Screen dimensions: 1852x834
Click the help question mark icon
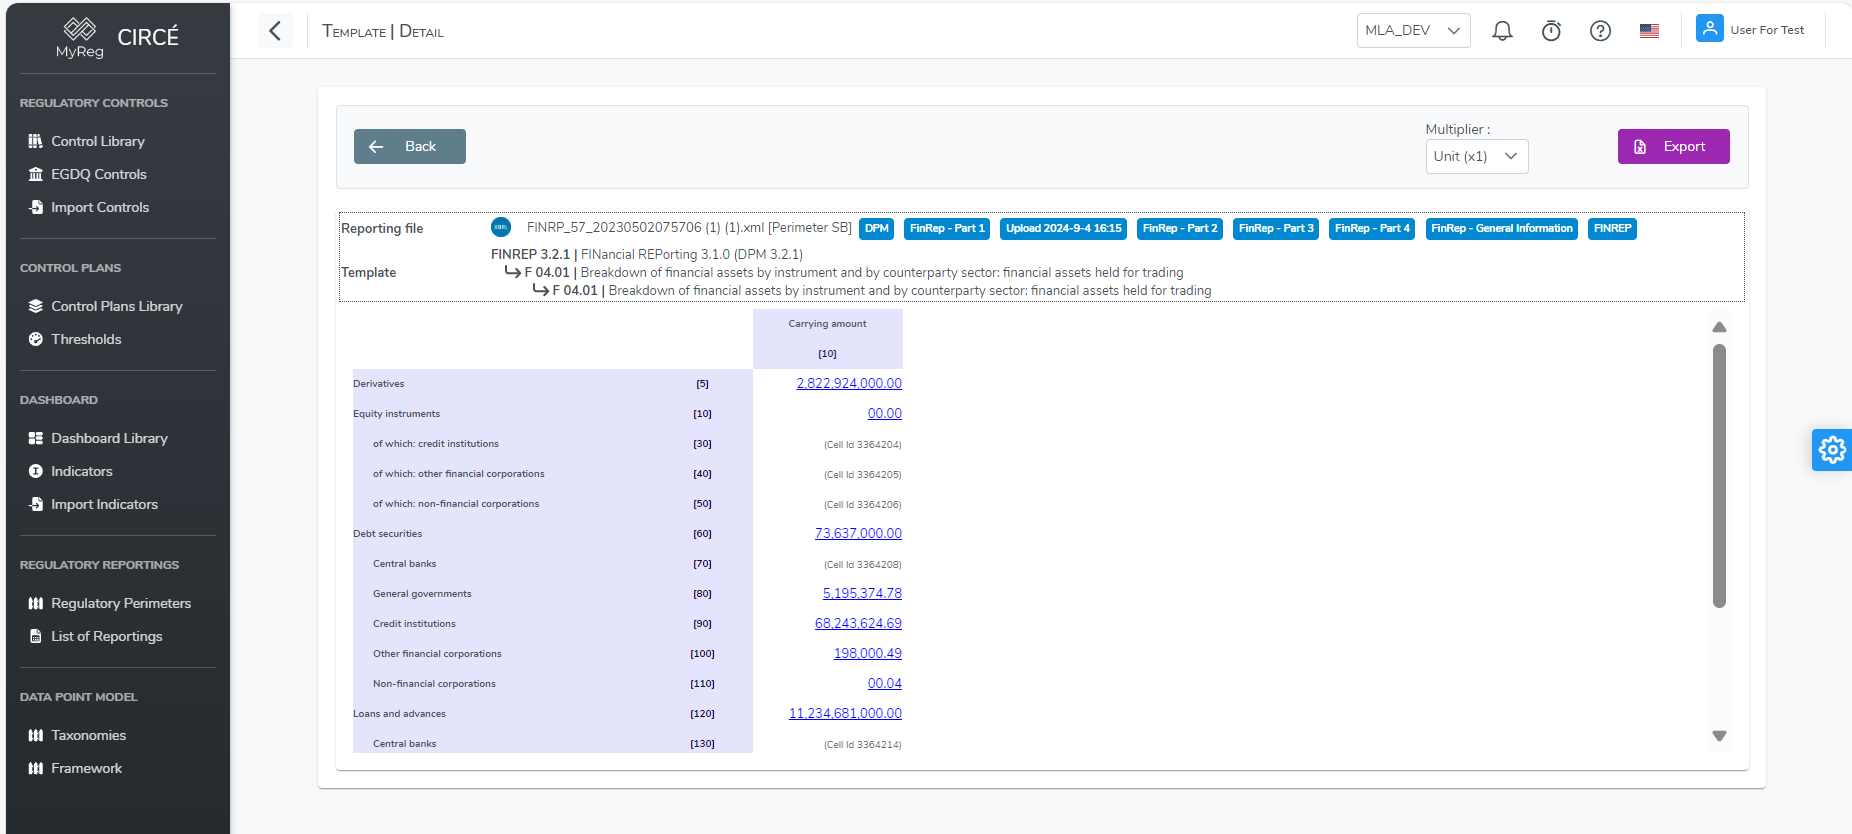point(1600,31)
